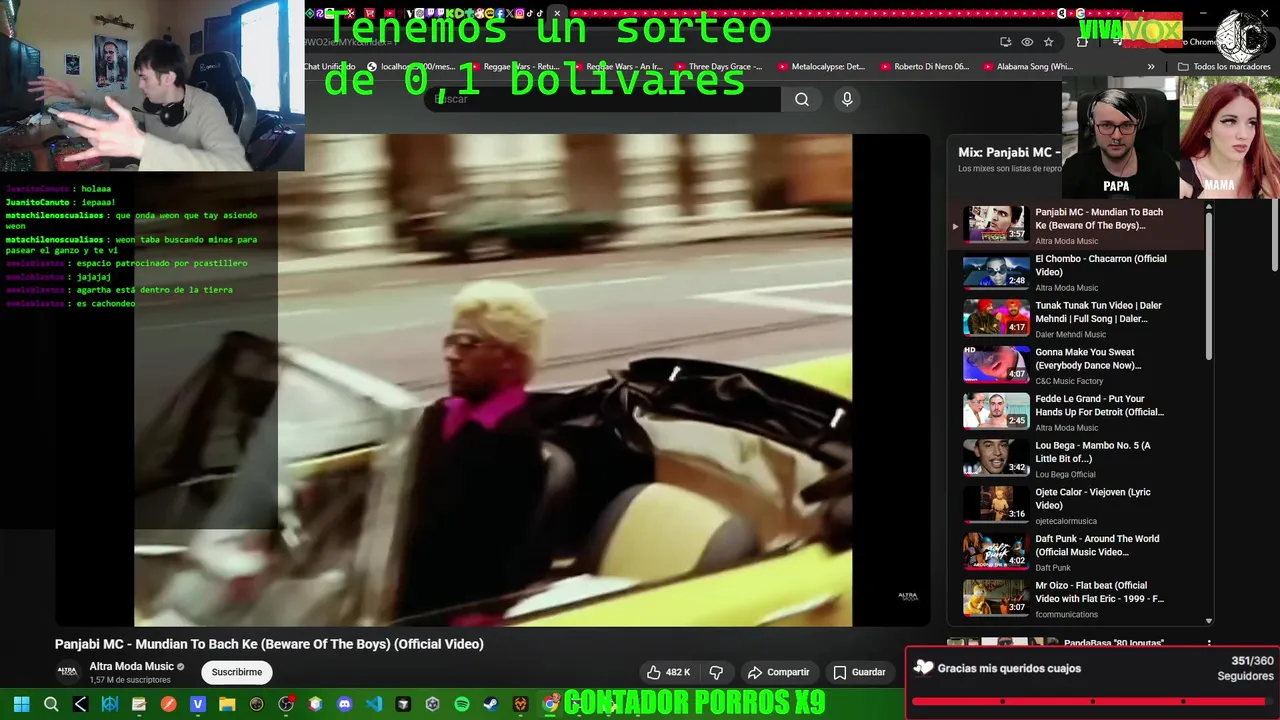This screenshot has width=1280, height=720.
Task: Play Tunak Tunak Tun video thumbnail
Action: coord(996,317)
